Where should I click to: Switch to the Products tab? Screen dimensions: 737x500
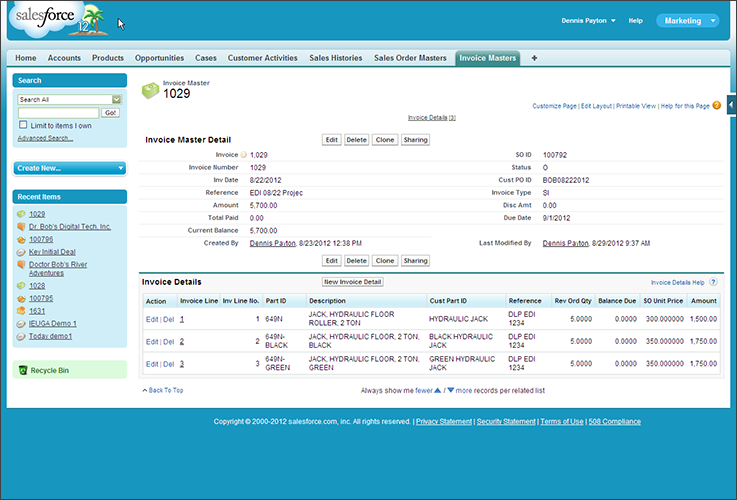(x=108, y=58)
